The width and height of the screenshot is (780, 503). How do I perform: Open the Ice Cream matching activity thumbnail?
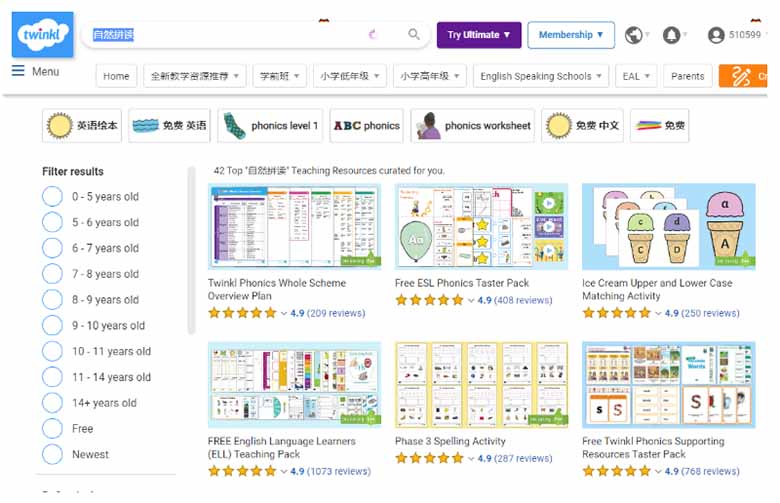pyautogui.click(x=669, y=226)
